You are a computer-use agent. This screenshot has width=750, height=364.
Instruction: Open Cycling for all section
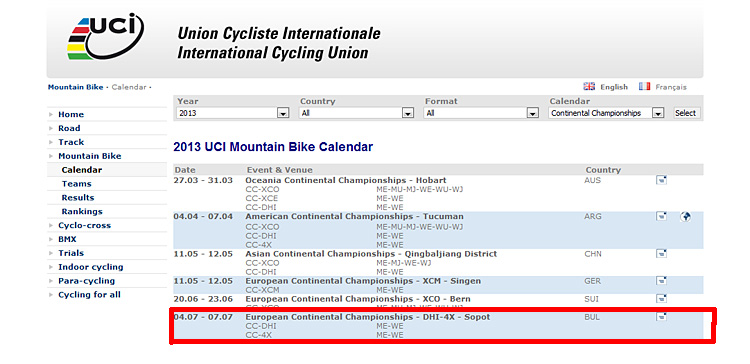89,295
